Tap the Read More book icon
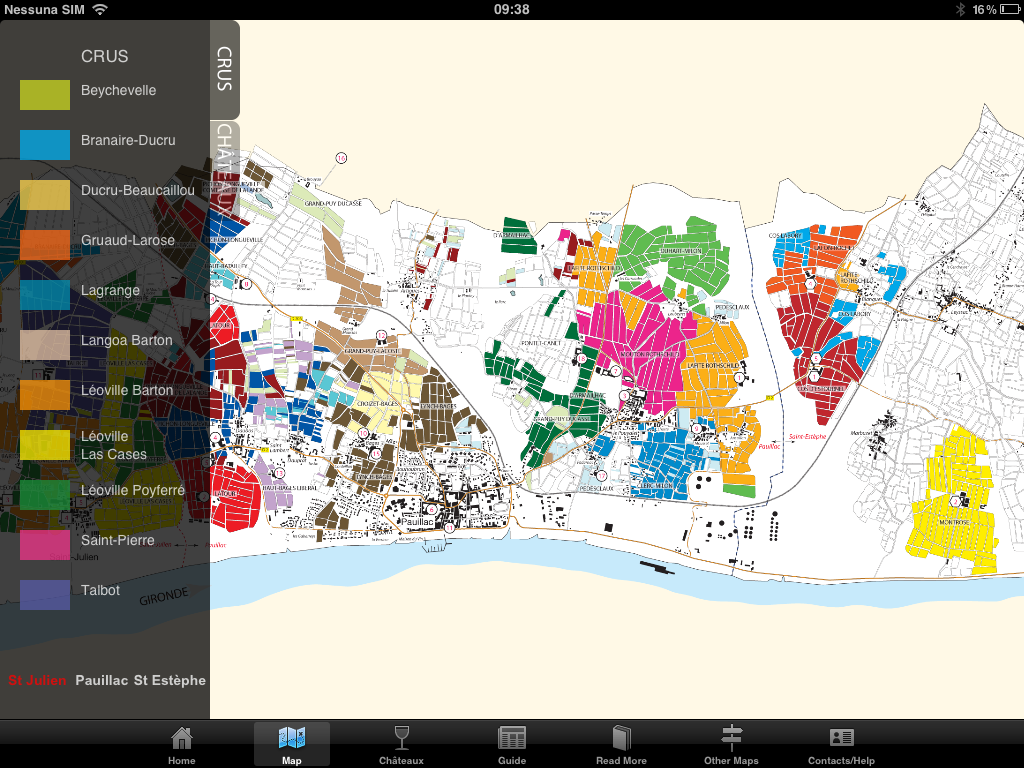The height and width of the screenshot is (768, 1024). pyautogui.click(x=621, y=739)
